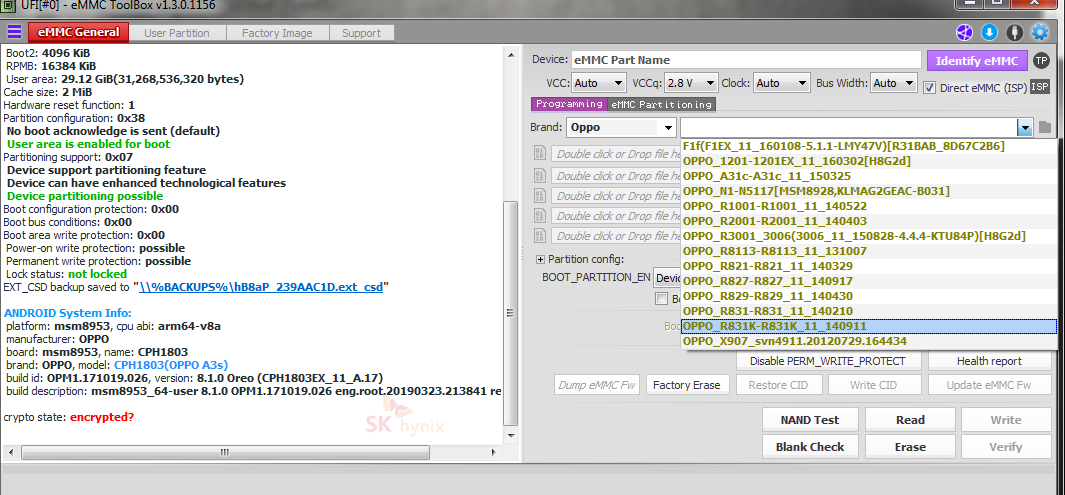Image resolution: width=1065 pixels, height=495 pixels.
Task: Open the BOOT_PARTITION_EN dropdown
Action: point(667,278)
